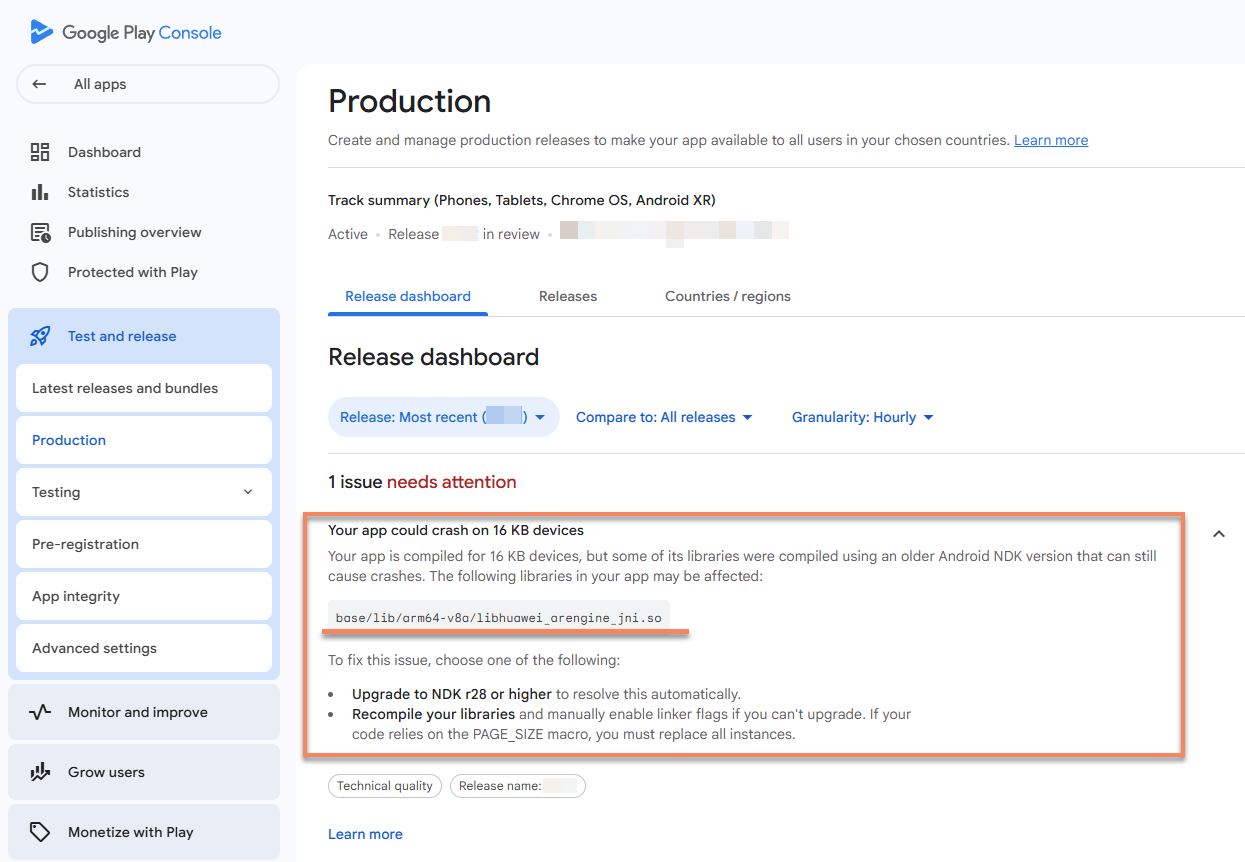
Task: Open Pre-registration page
Action: pyautogui.click(x=144, y=544)
